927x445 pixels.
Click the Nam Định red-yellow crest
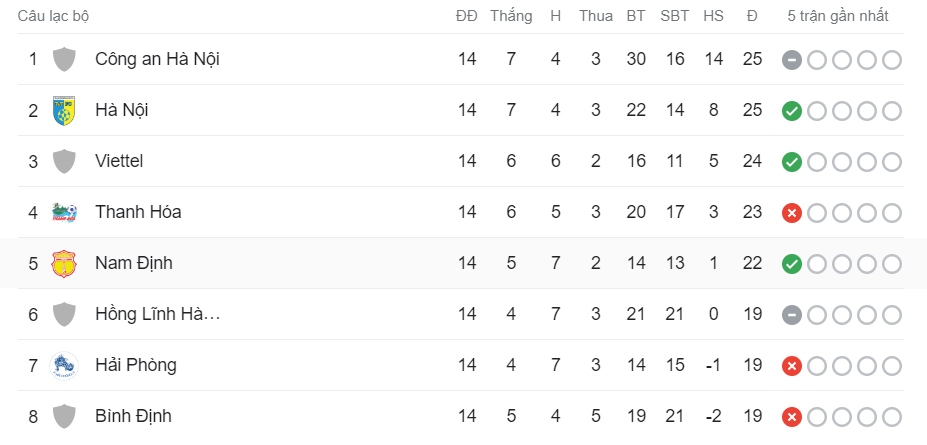coord(64,264)
